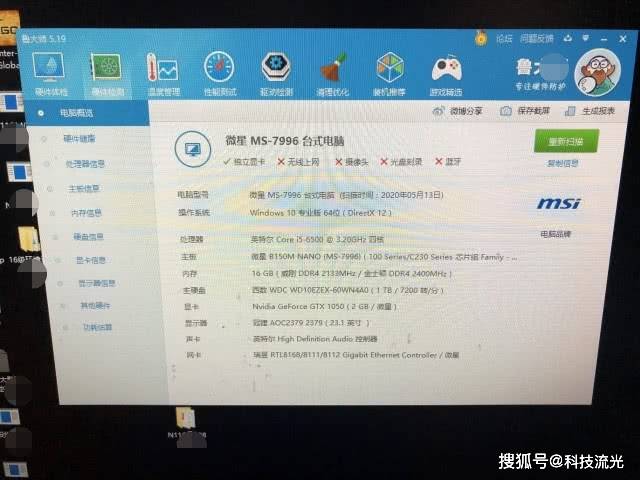The height and width of the screenshot is (480, 640).
Task: Select the 硬件检测 hardware detection icon
Action: tap(107, 74)
